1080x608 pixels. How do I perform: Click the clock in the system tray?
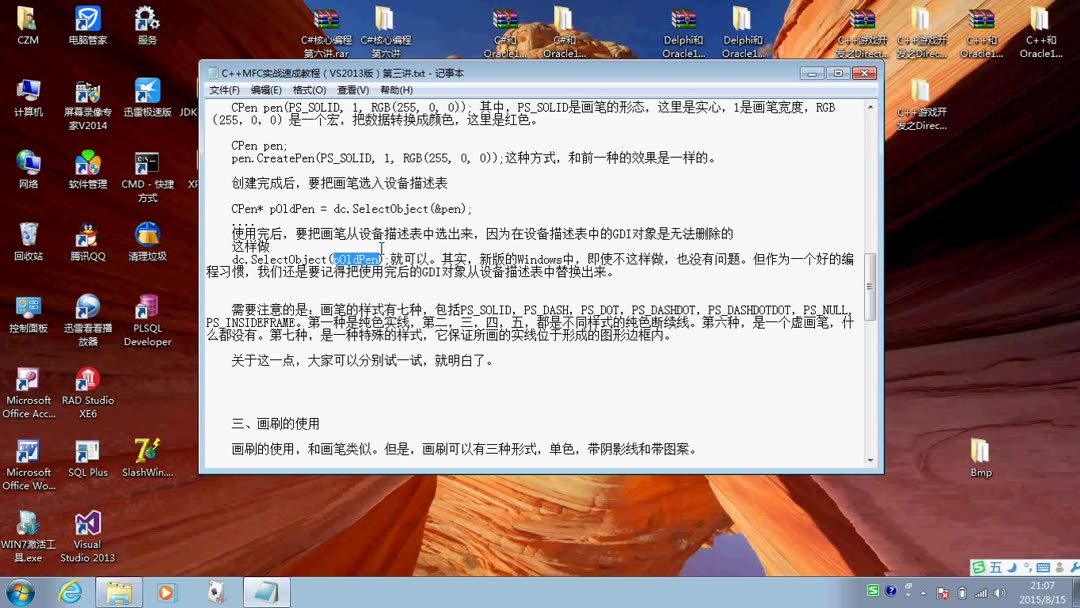pyautogui.click(x=1043, y=590)
